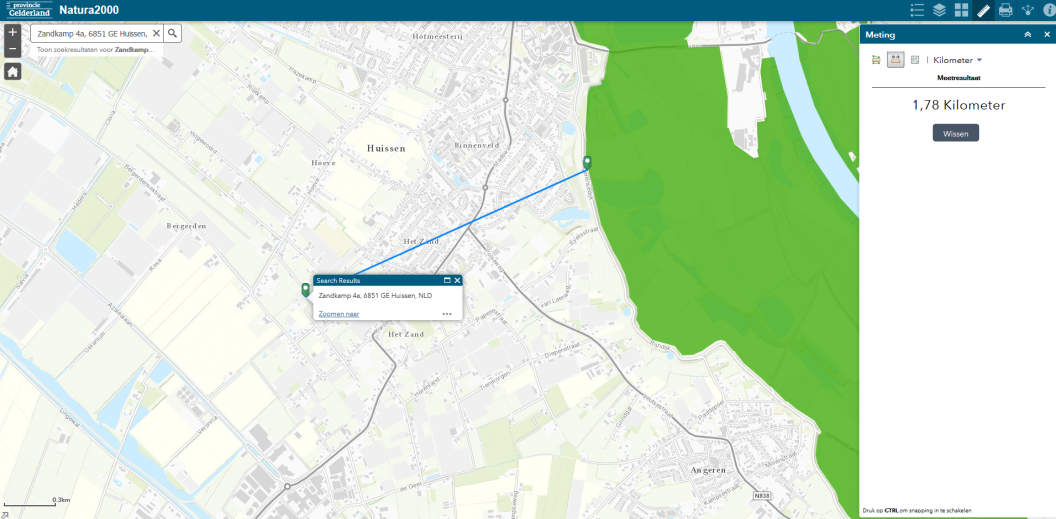This screenshot has height=519, width=1056.
Task: Open the Layer list widget
Action: [x=939, y=10]
